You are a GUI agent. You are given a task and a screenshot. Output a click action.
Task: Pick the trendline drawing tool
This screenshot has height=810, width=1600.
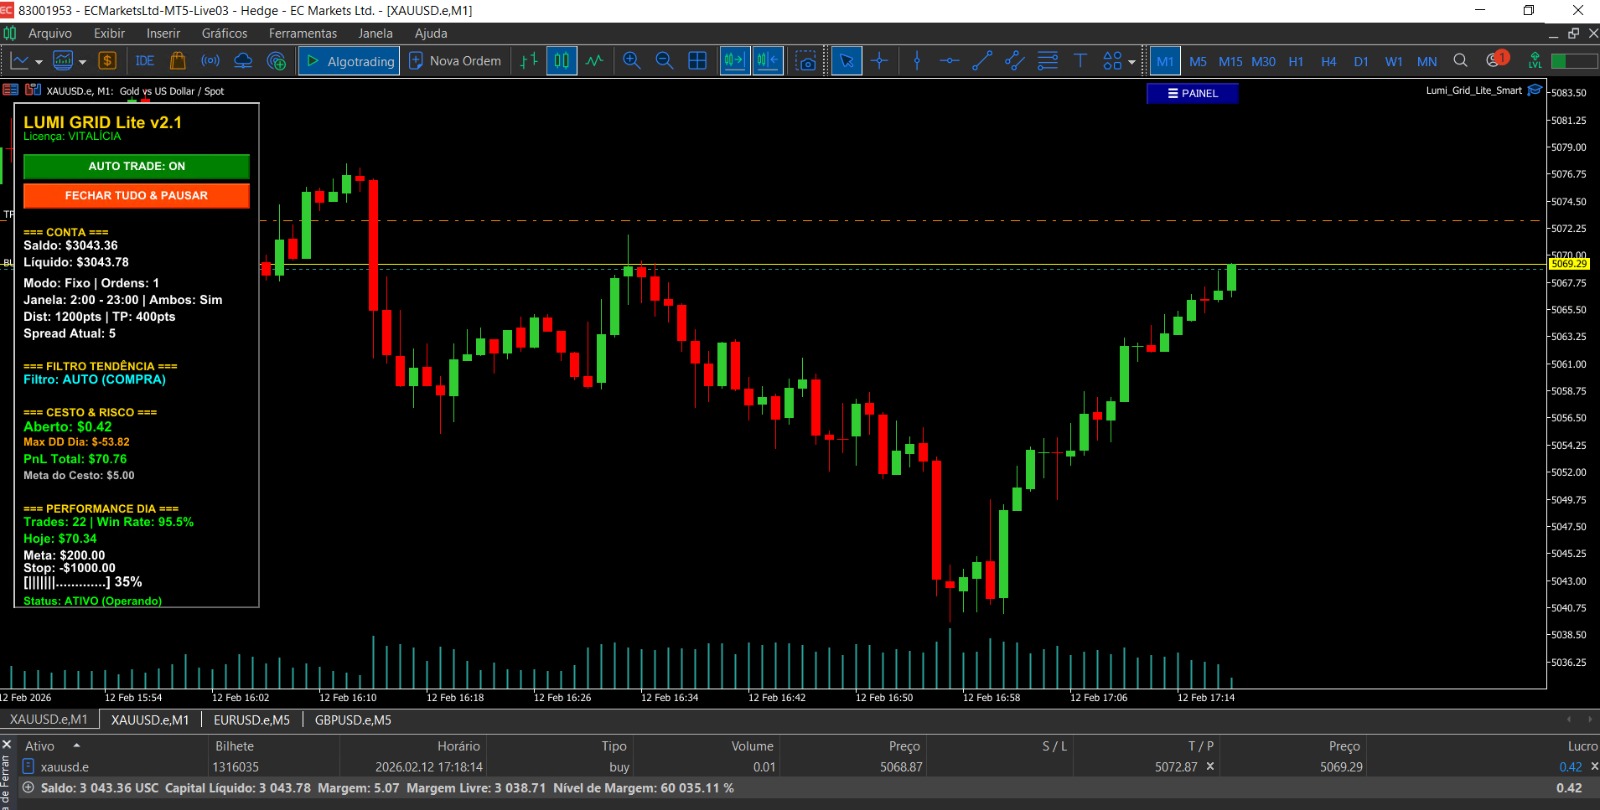(x=982, y=61)
